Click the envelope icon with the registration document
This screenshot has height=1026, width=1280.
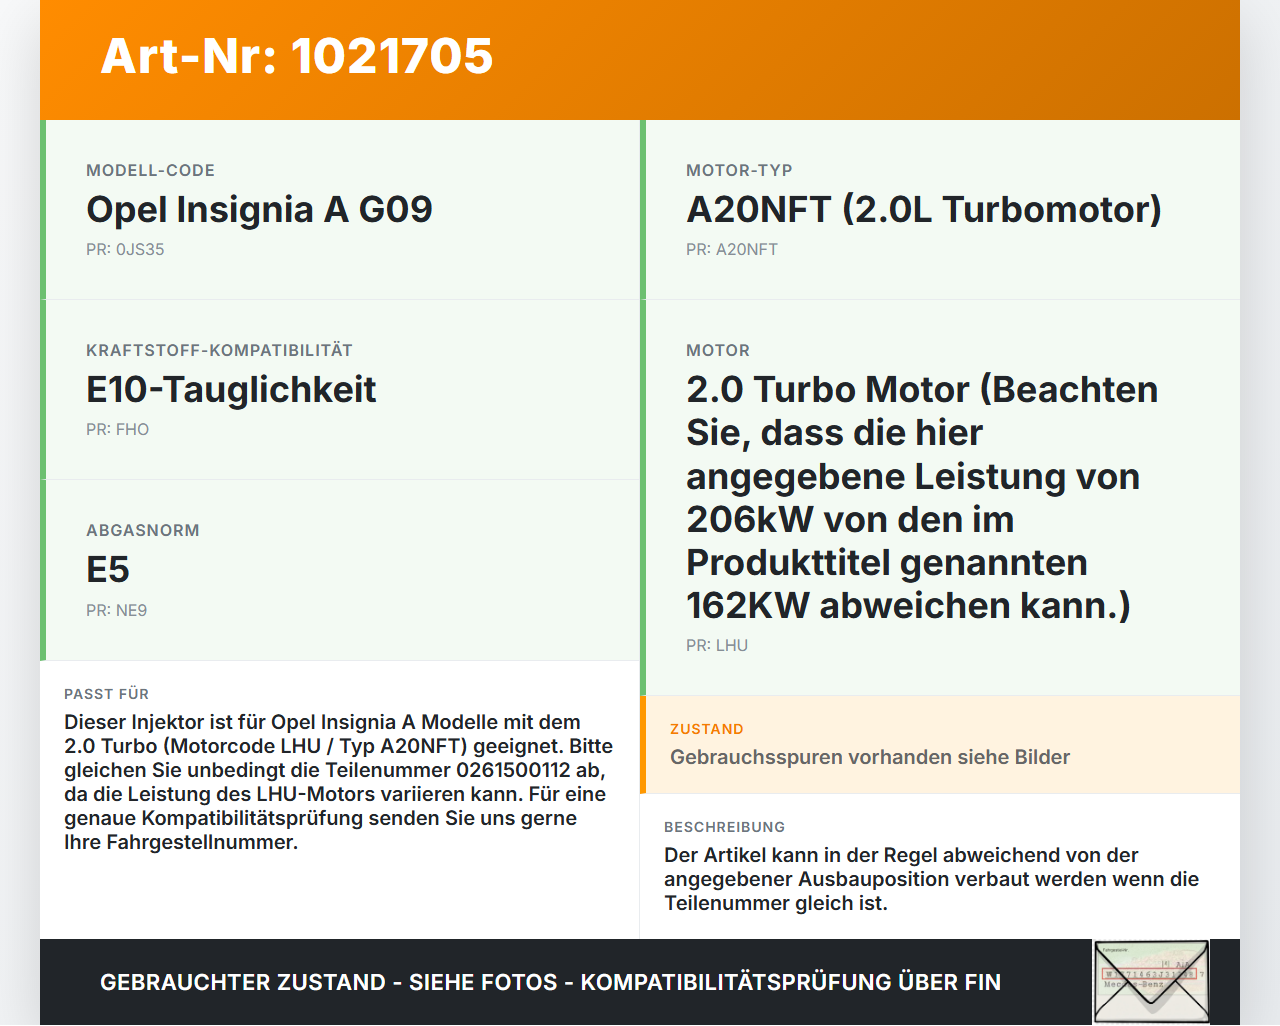1151,982
